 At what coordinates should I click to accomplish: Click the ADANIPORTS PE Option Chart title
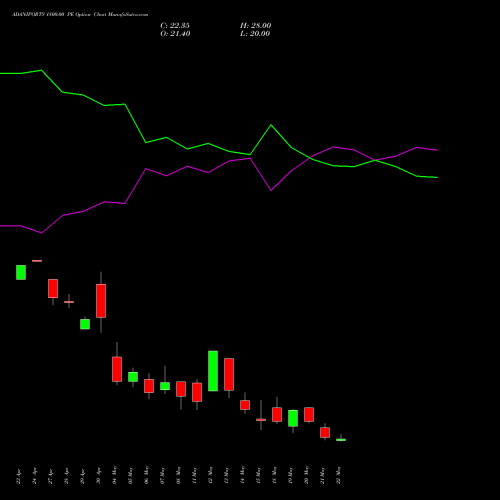click(80, 15)
